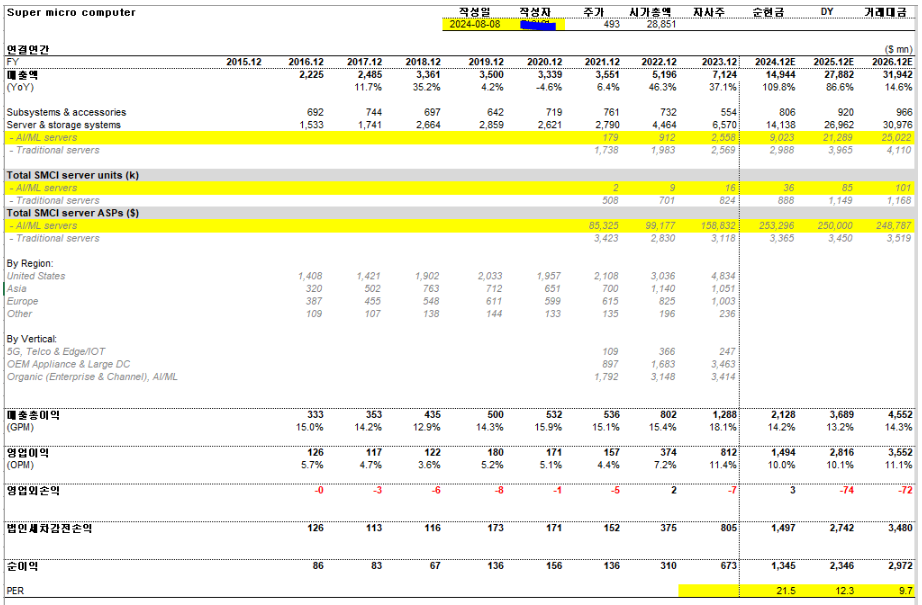Select the ($ mn) unit label
Screen dimensions: 922x605
pos(898,49)
